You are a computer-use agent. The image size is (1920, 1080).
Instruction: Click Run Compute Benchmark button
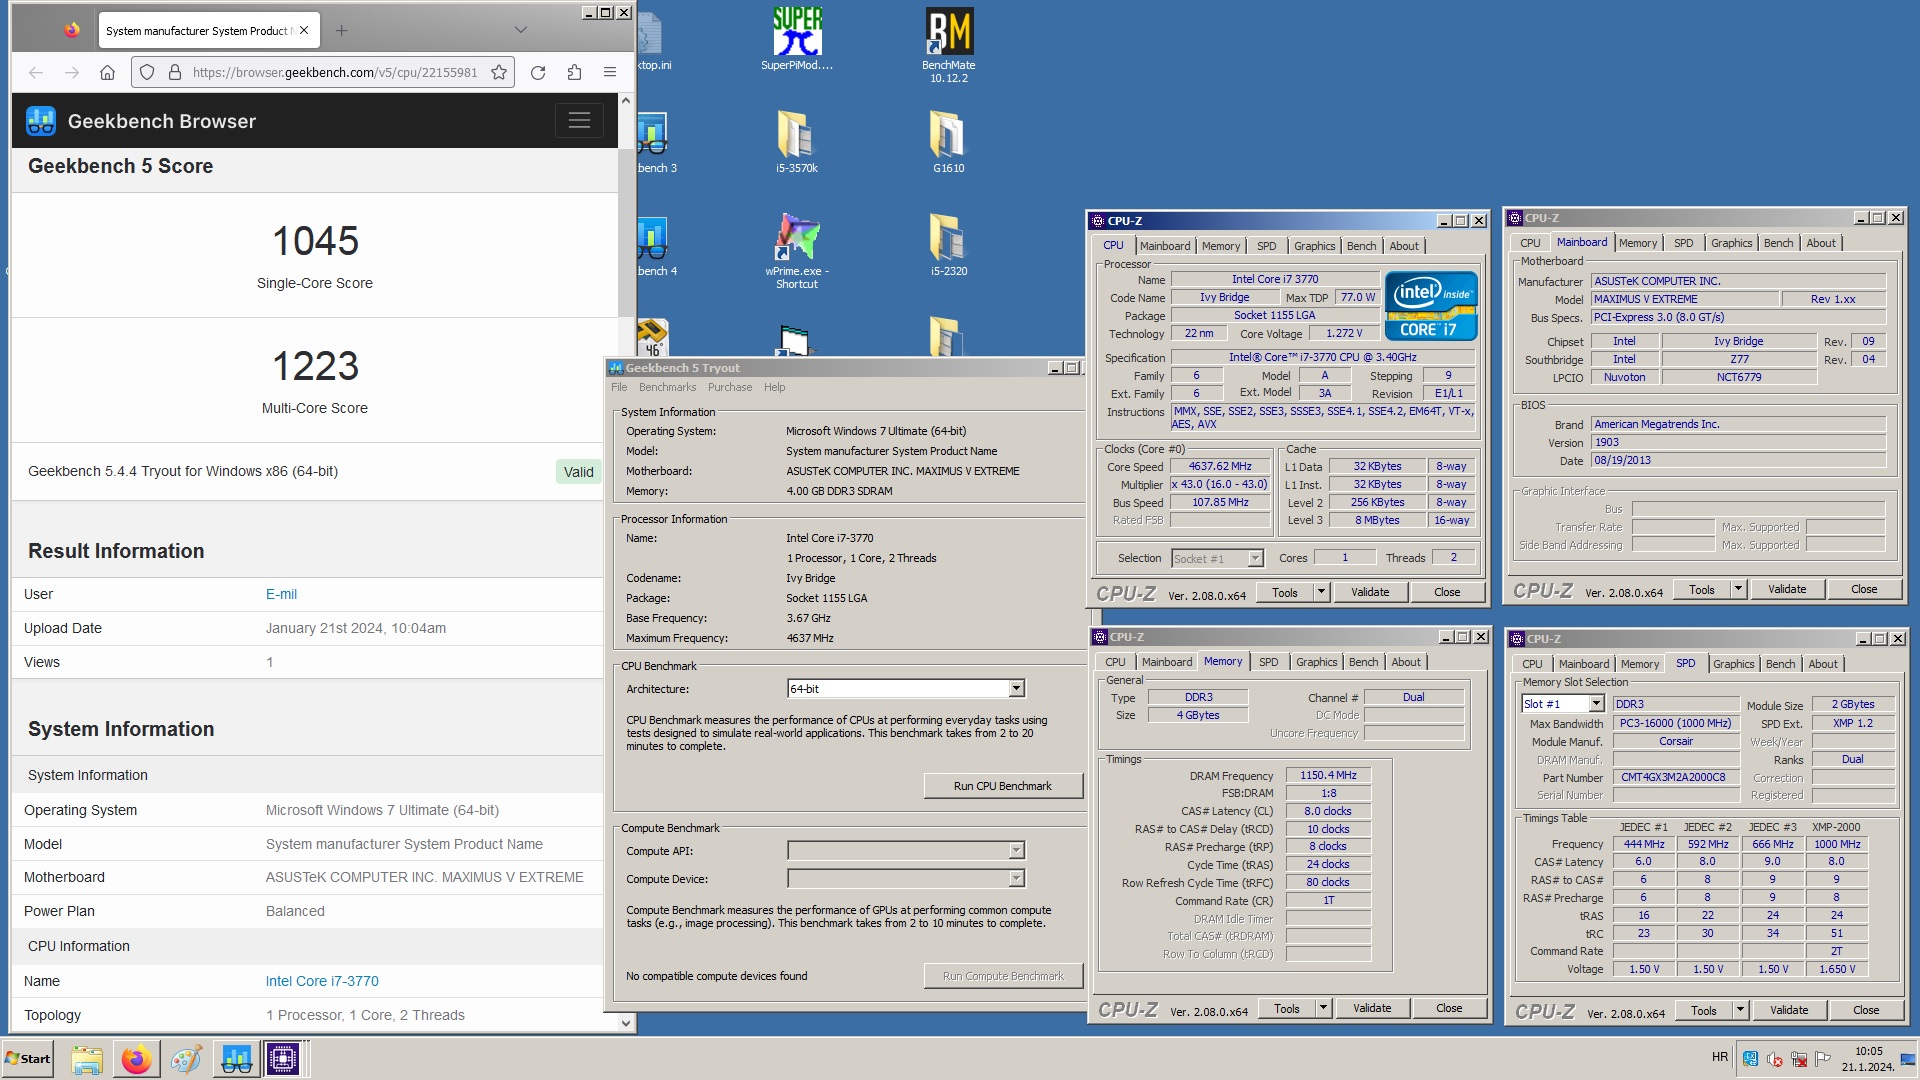[x=1002, y=976]
